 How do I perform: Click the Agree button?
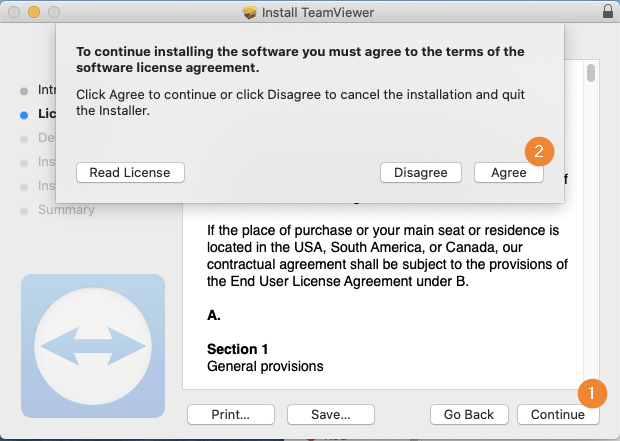(508, 172)
